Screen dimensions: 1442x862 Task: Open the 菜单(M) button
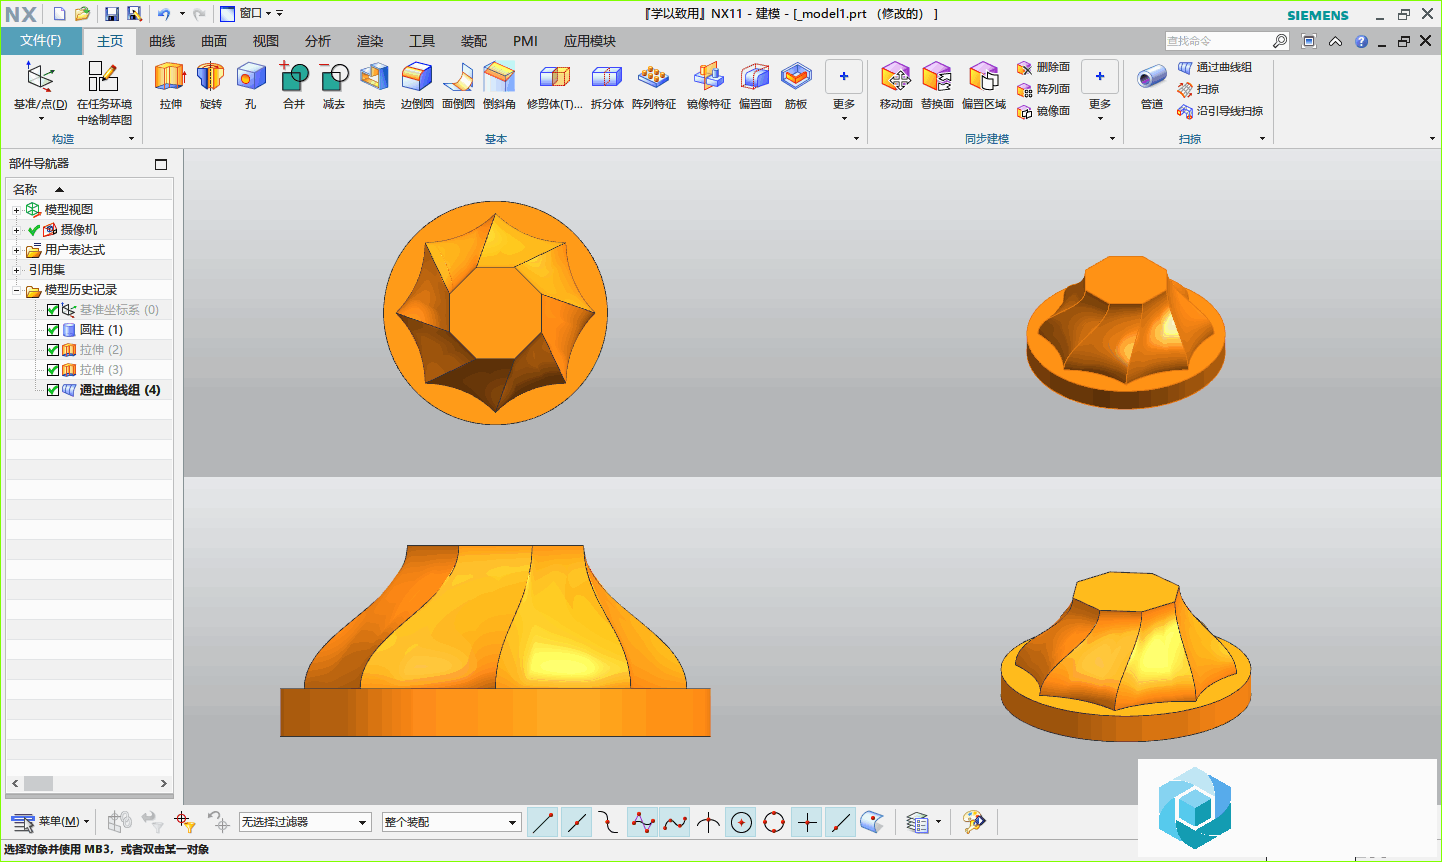50,822
